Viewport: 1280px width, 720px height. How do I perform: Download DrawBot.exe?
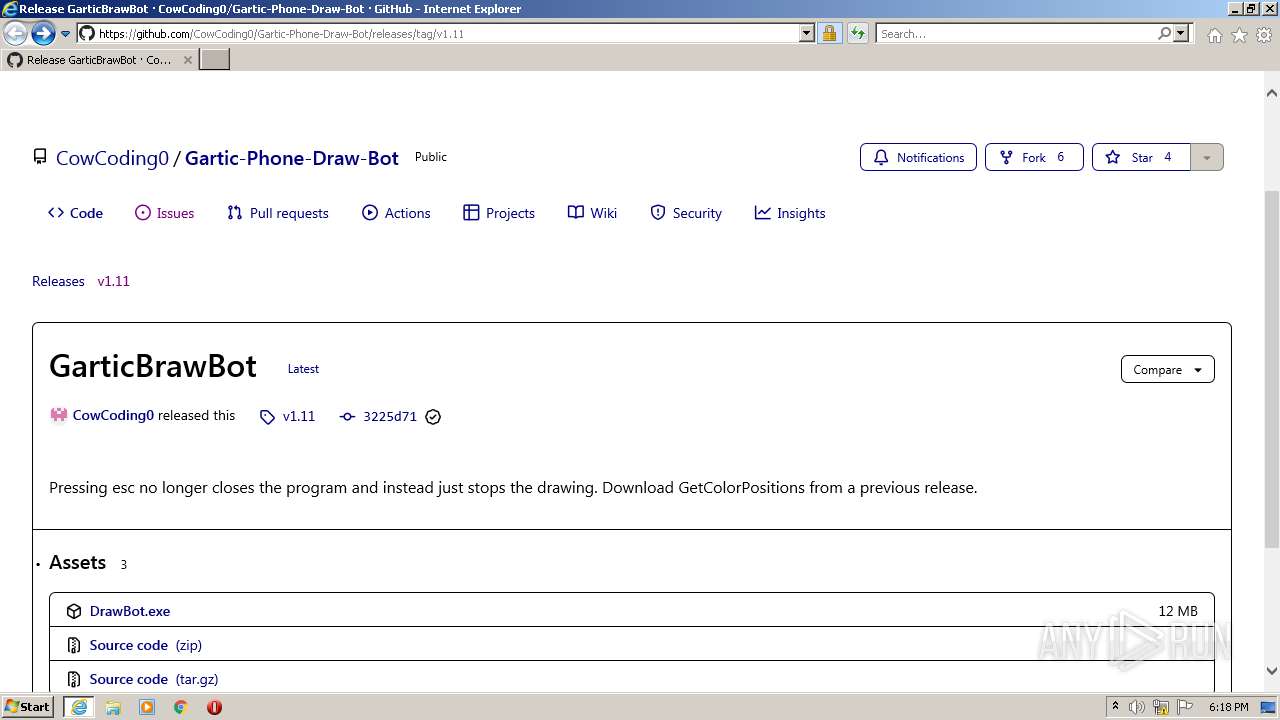click(x=130, y=611)
